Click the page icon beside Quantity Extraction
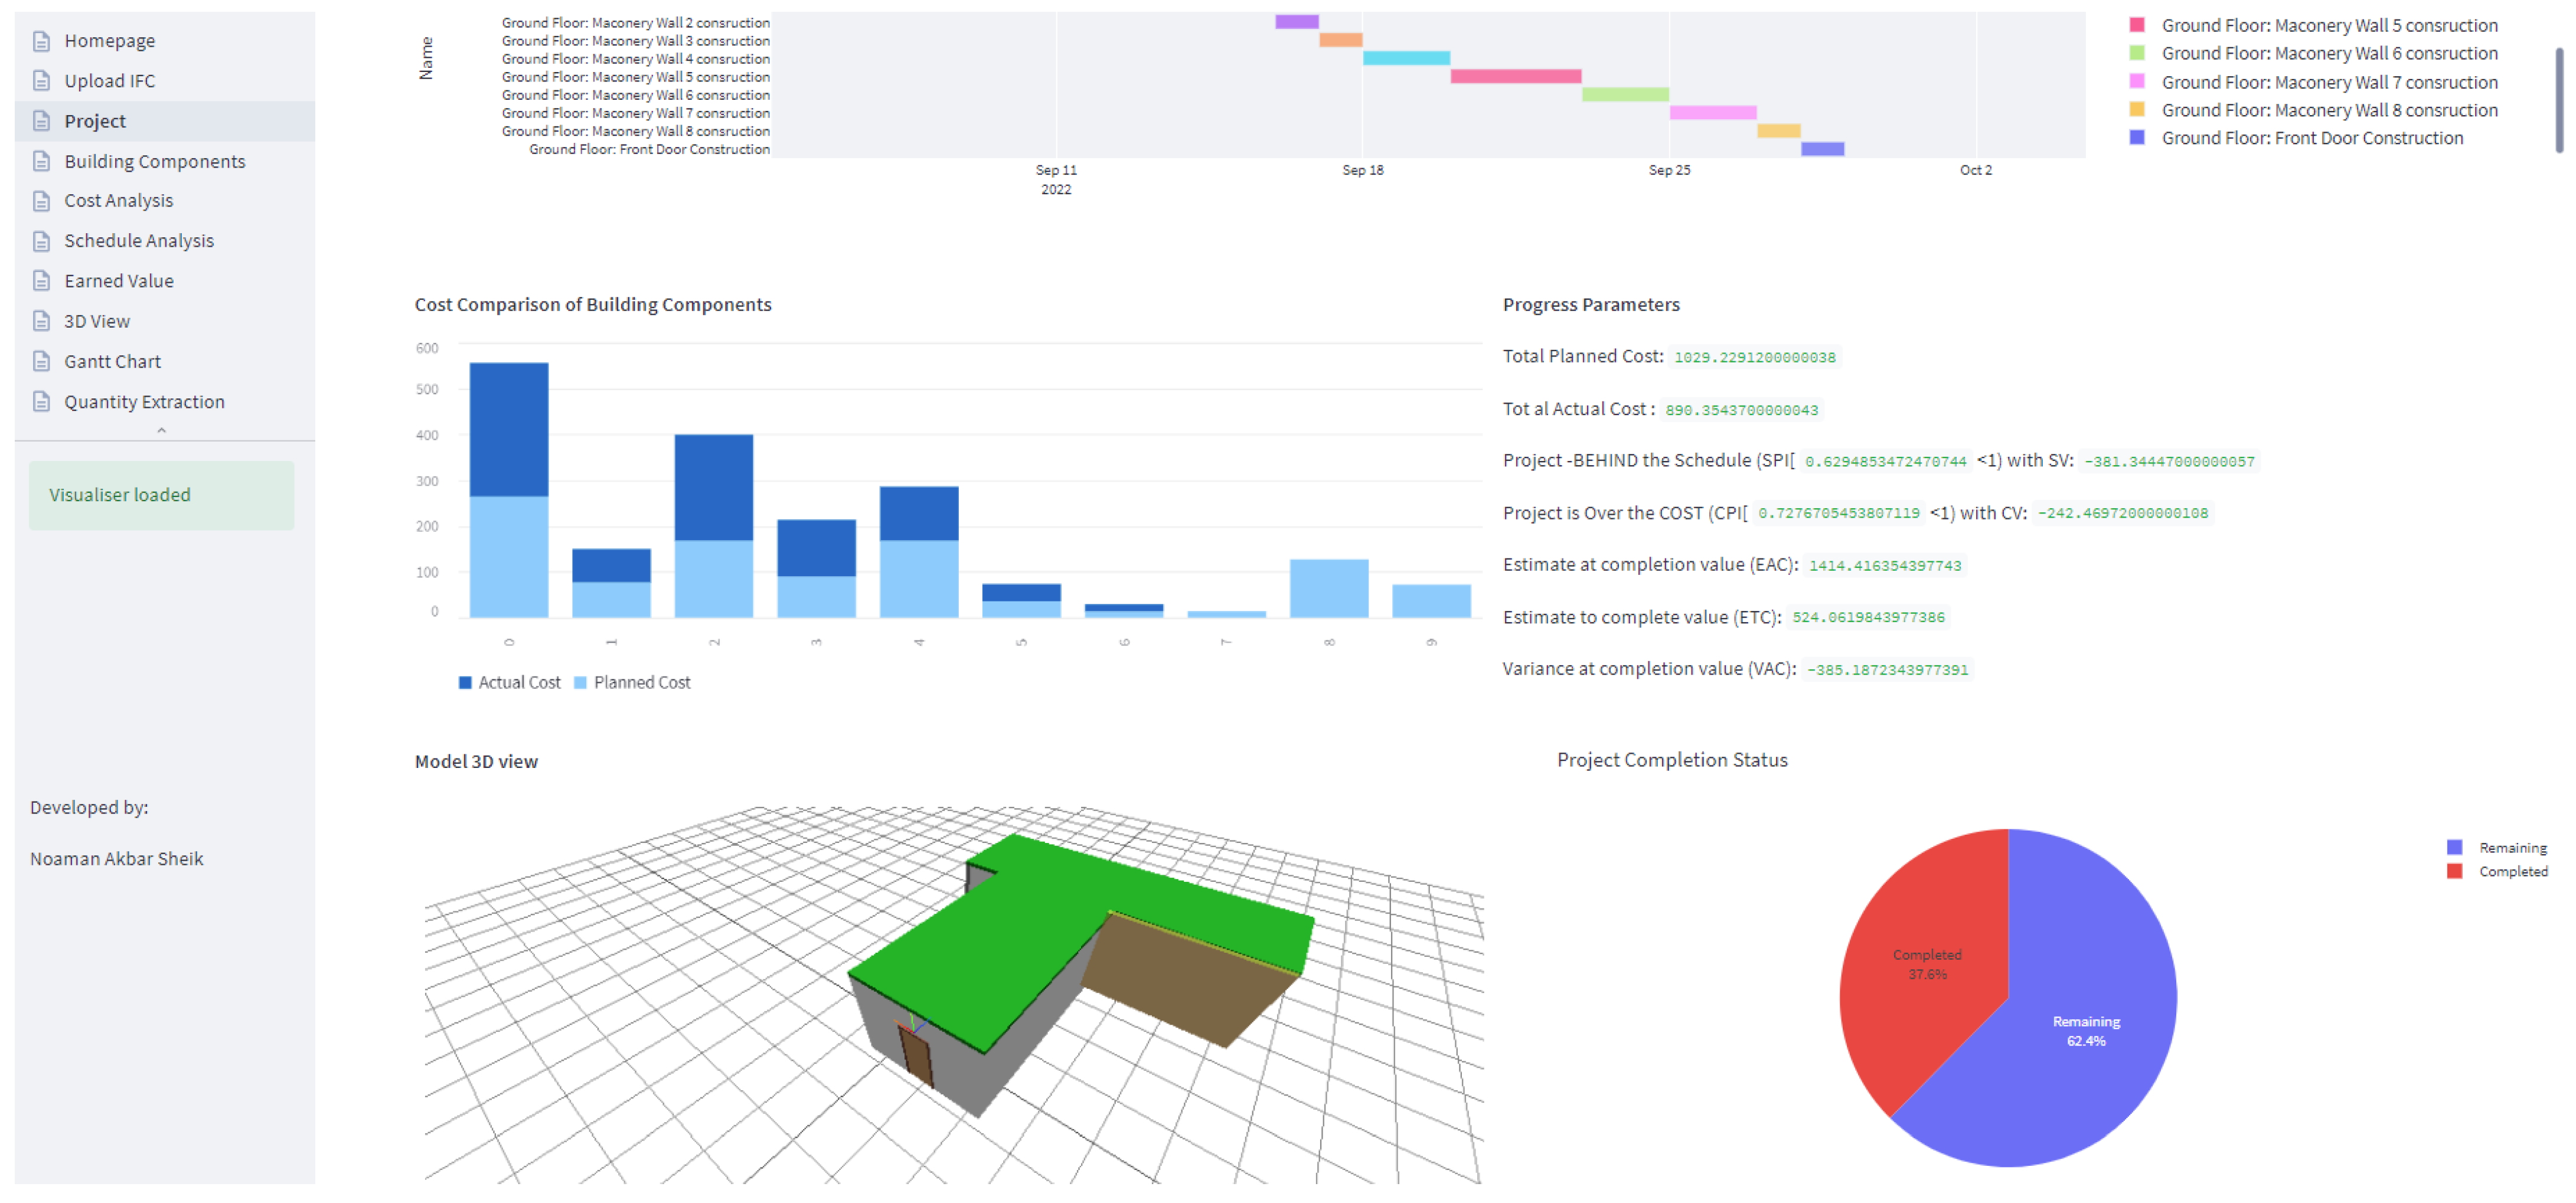Screen dimensions: 2576x1203 tap(41, 402)
